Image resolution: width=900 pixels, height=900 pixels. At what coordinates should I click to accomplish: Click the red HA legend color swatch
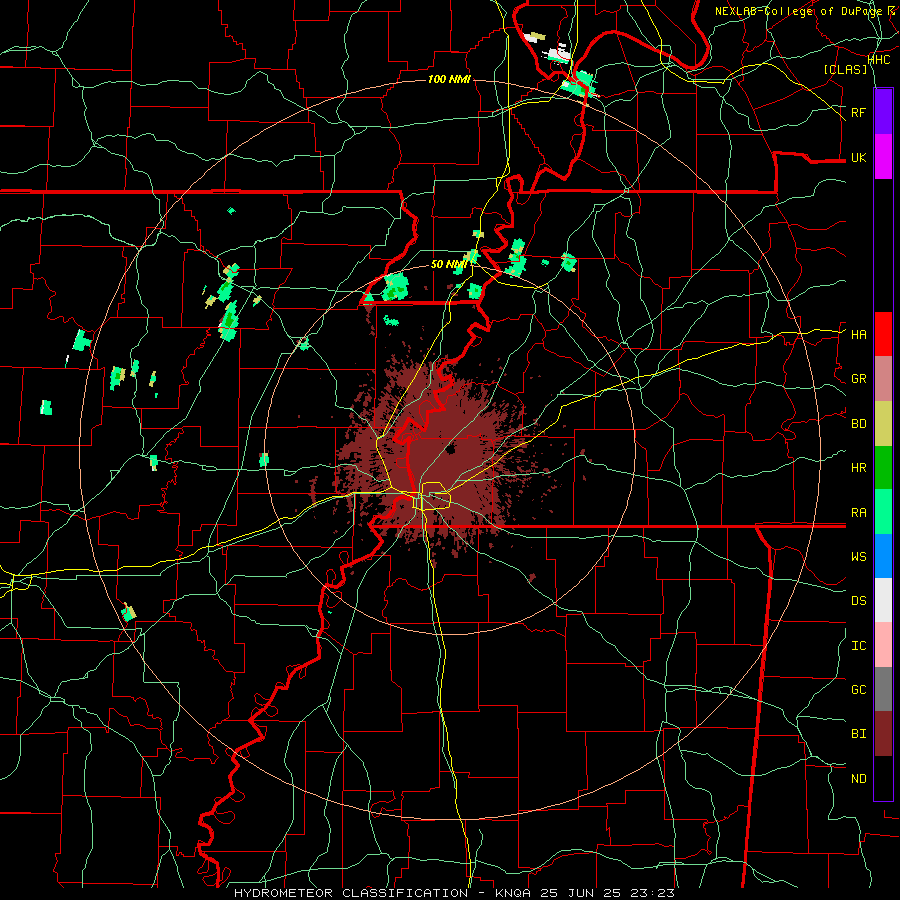[x=883, y=334]
